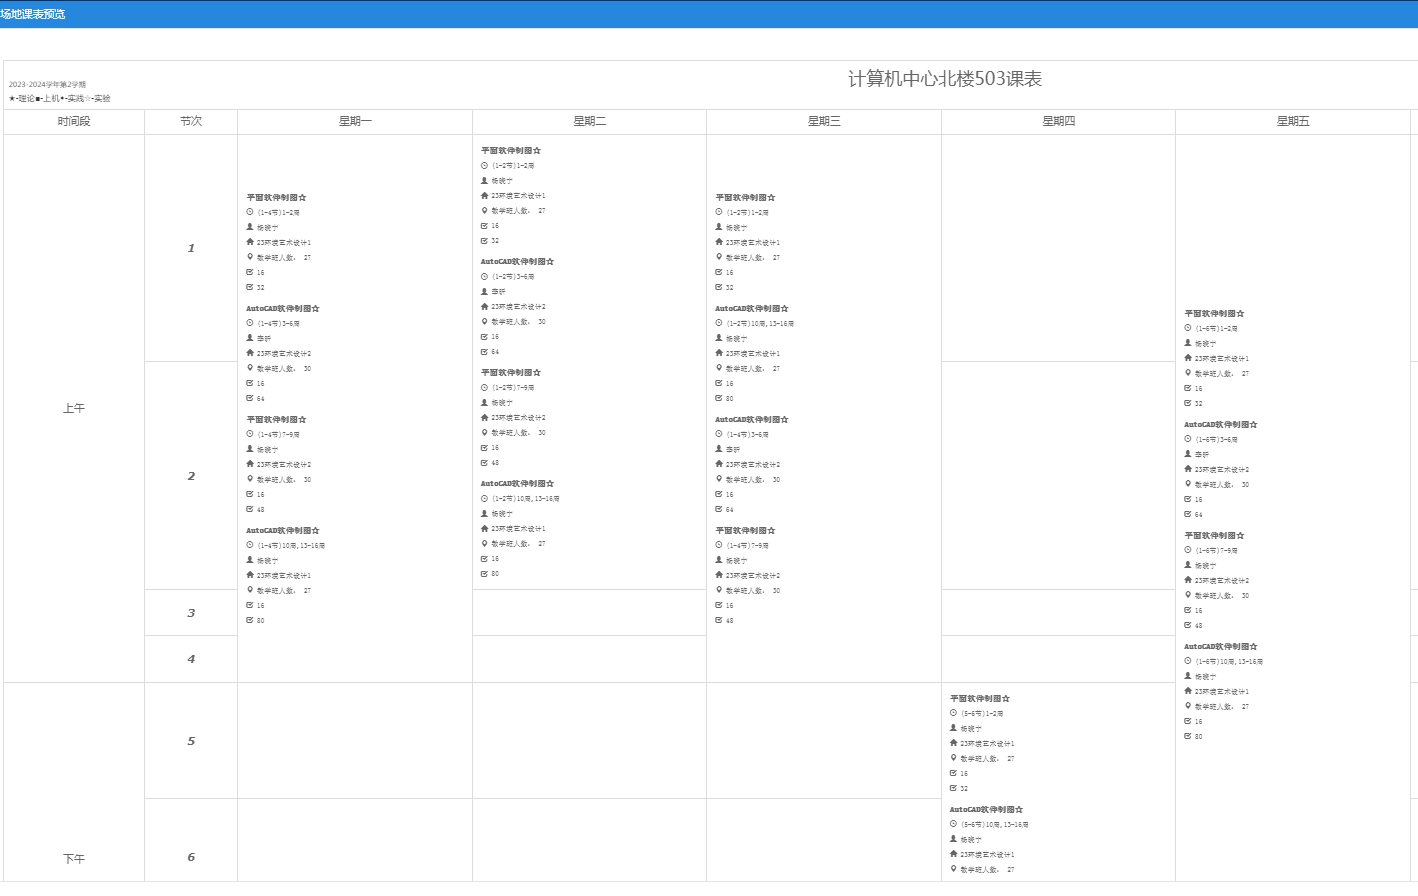This screenshot has height=896, width=1418.
Task: Click the 星期二 column header
Action: click(x=590, y=121)
